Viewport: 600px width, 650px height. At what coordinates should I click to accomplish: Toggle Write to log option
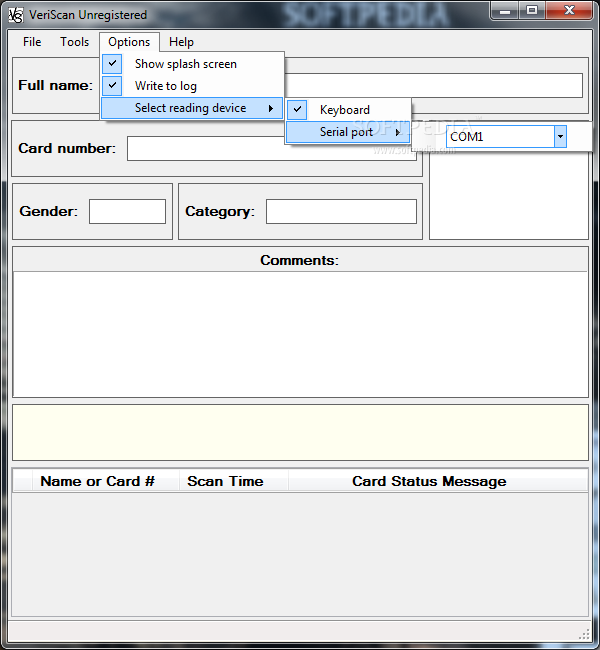[192, 86]
